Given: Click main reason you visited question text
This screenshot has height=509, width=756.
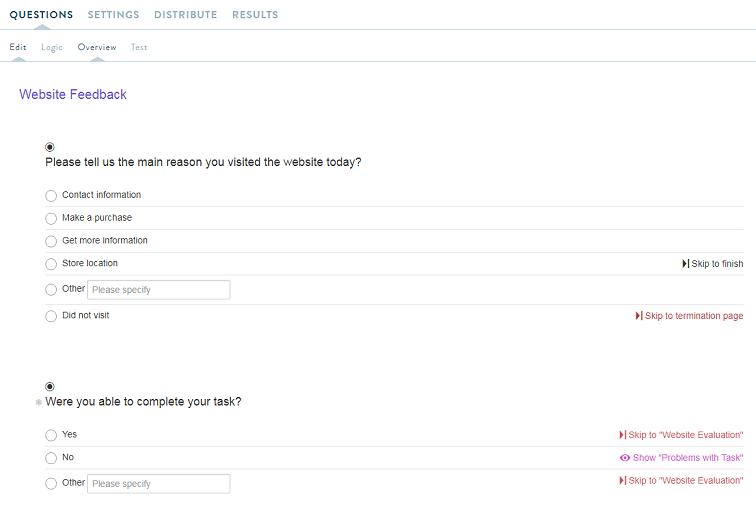Looking at the screenshot, I should 203,162.
